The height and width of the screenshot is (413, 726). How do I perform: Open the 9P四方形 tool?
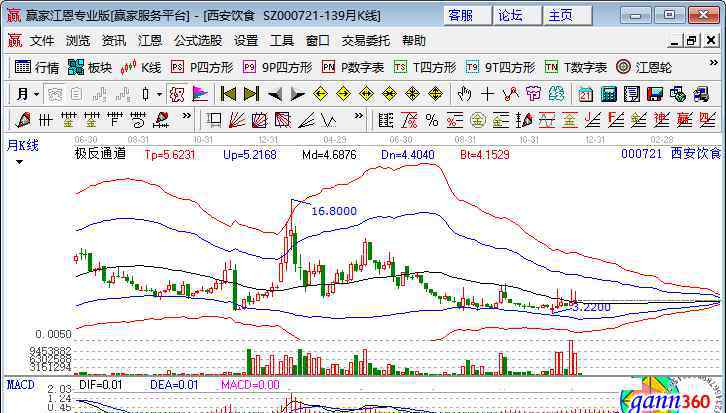[277, 68]
